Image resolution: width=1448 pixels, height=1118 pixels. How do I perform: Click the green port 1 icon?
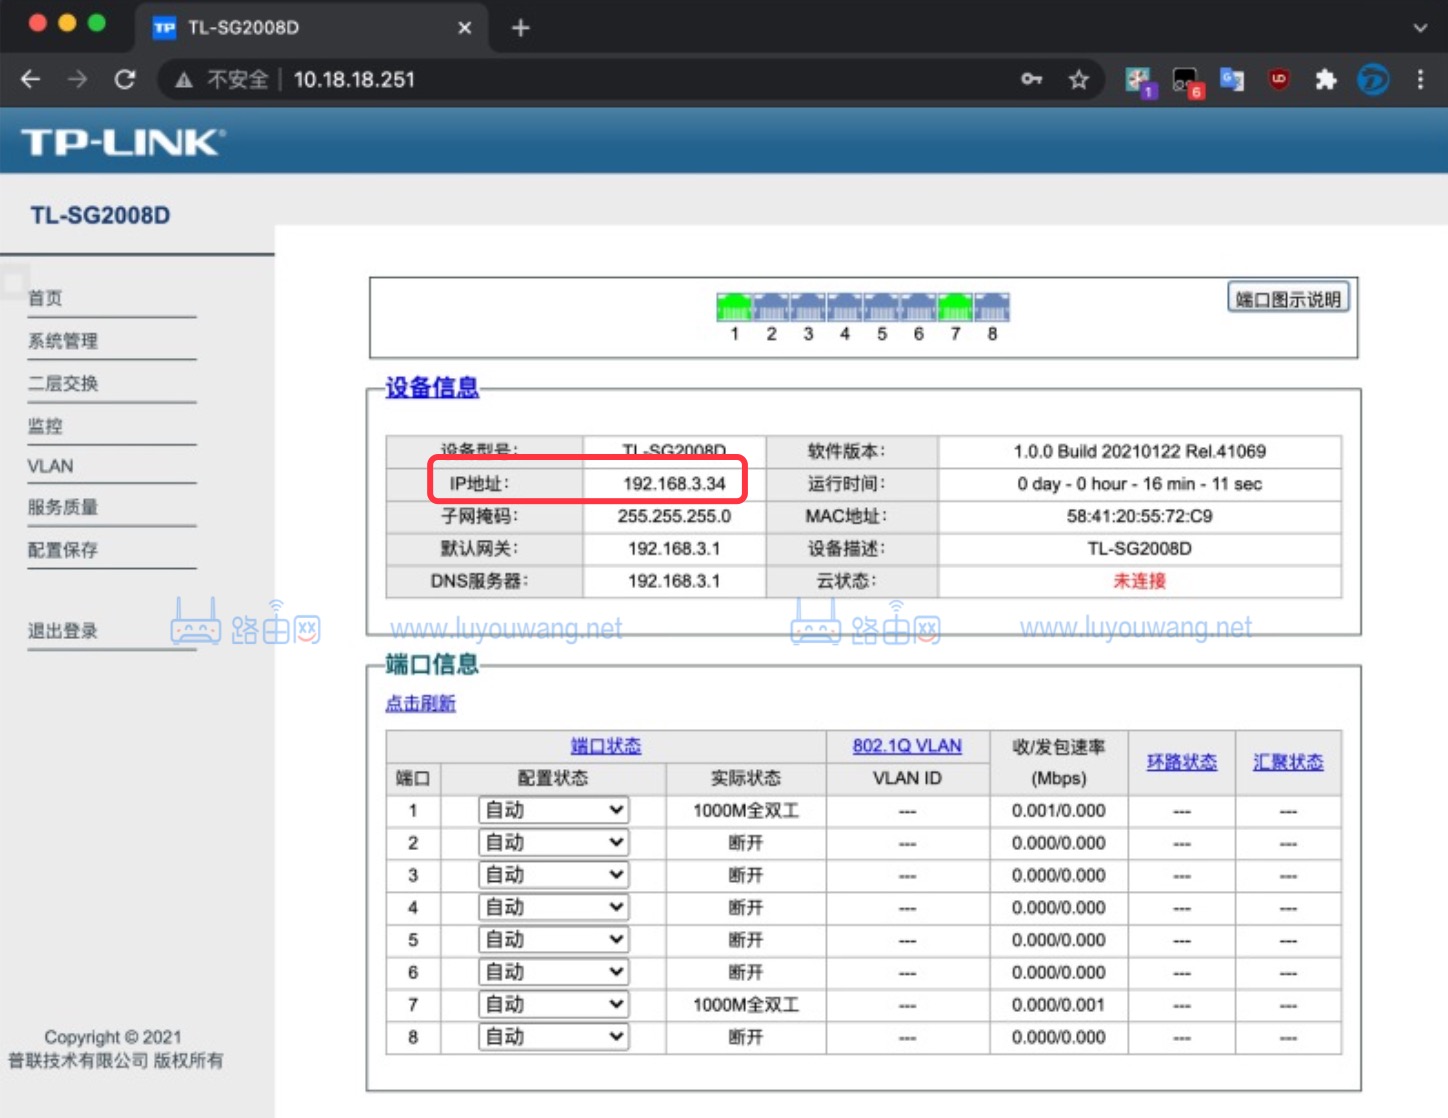click(734, 308)
